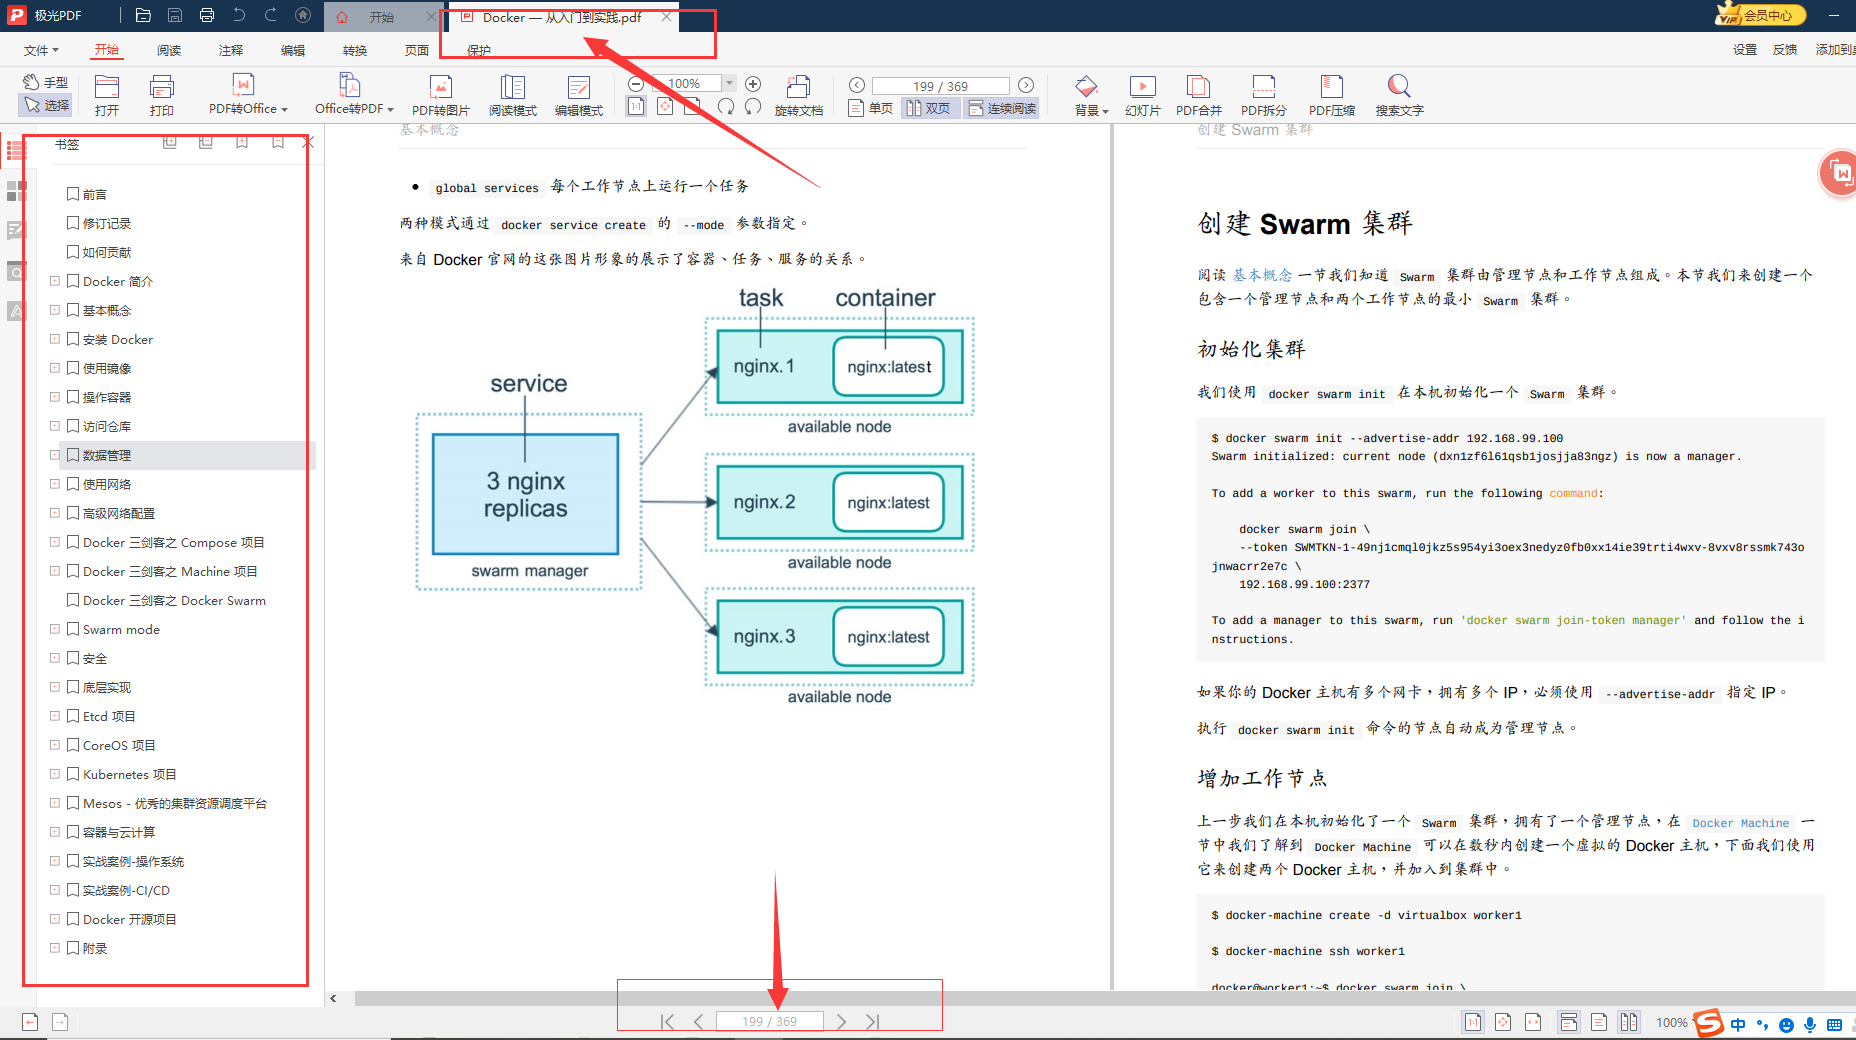This screenshot has width=1856, height=1040.
Task: Switch to the 编辑 ribbon tab
Action: (x=293, y=50)
